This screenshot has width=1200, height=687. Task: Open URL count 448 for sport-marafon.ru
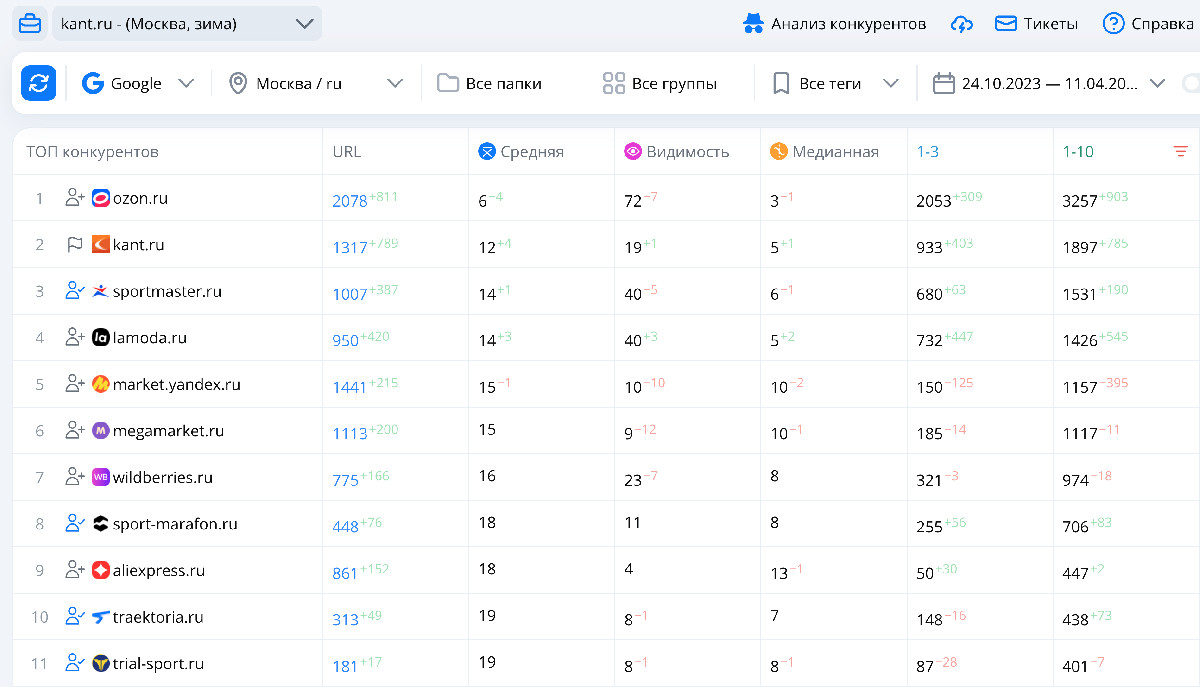(346, 526)
